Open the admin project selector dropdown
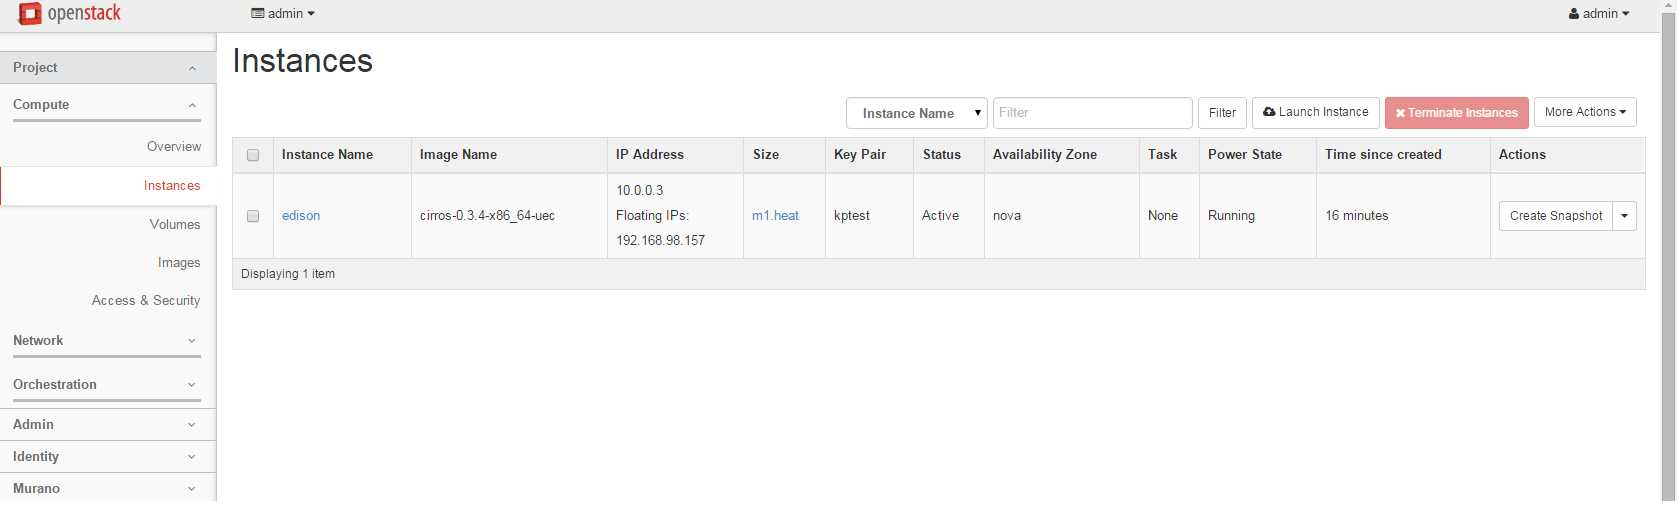 click(x=283, y=14)
